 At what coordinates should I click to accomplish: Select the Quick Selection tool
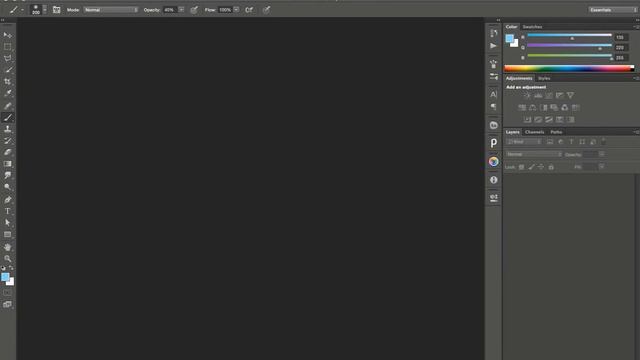pyautogui.click(x=8, y=70)
